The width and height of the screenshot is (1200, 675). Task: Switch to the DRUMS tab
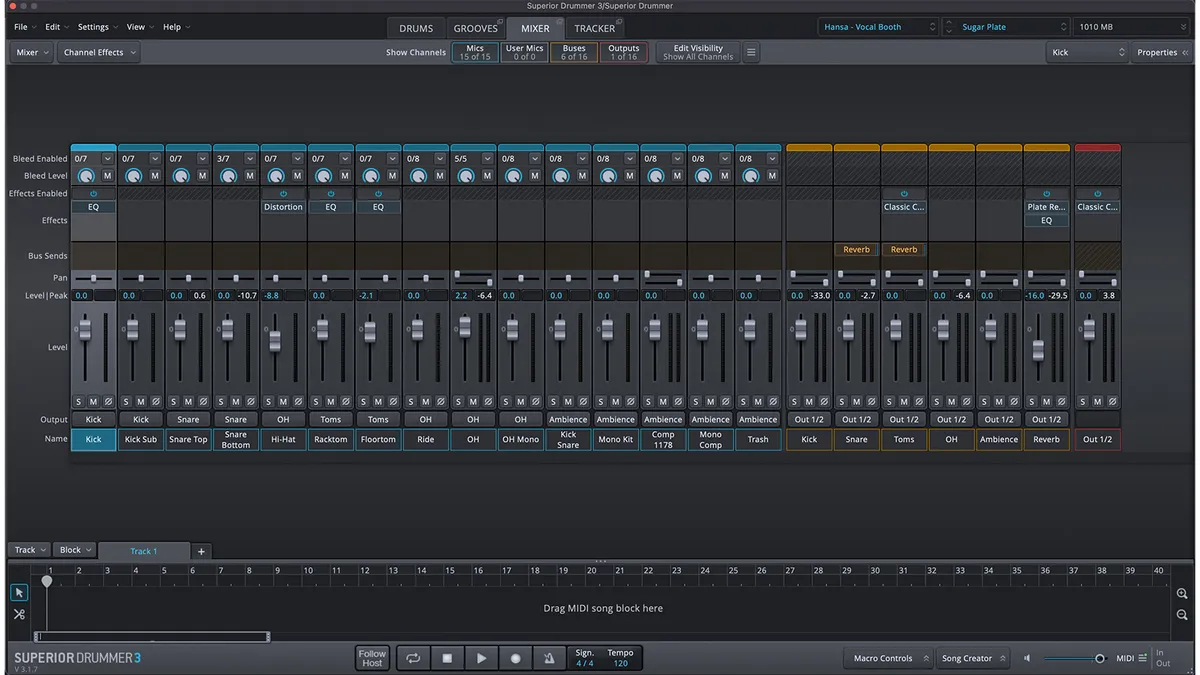[416, 28]
